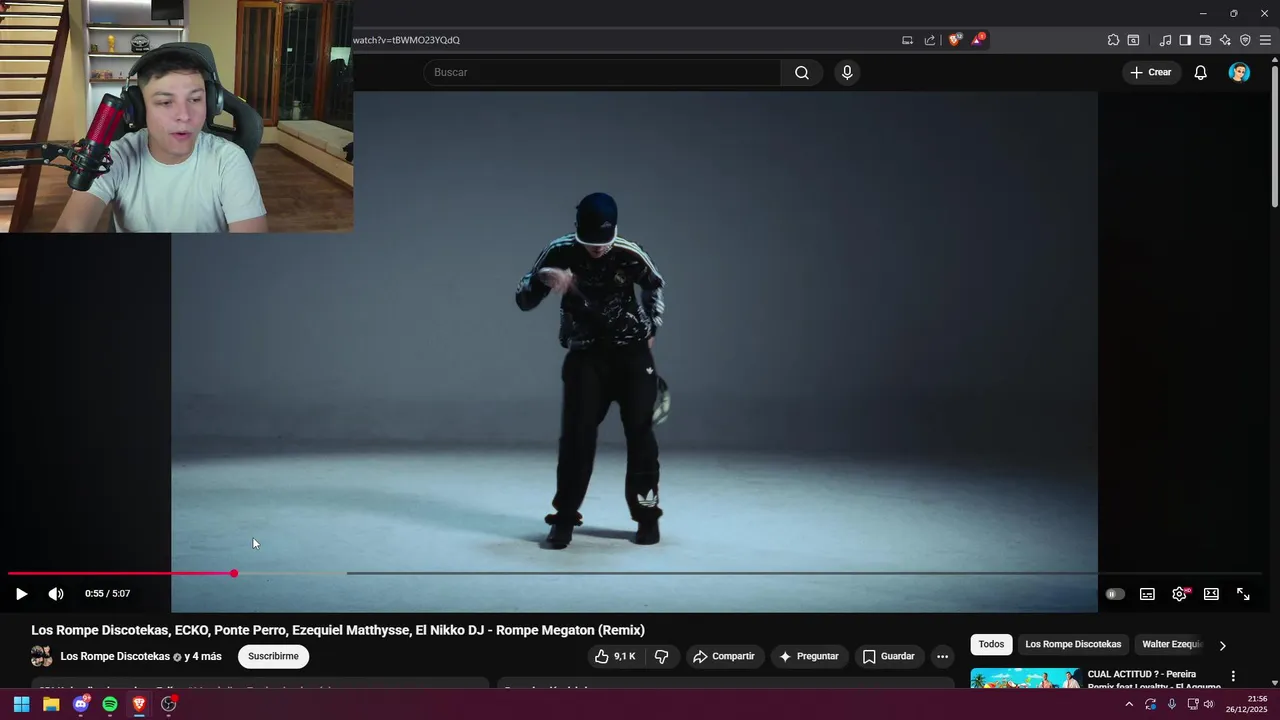Open browser extensions puzzle icon

coord(1113,40)
